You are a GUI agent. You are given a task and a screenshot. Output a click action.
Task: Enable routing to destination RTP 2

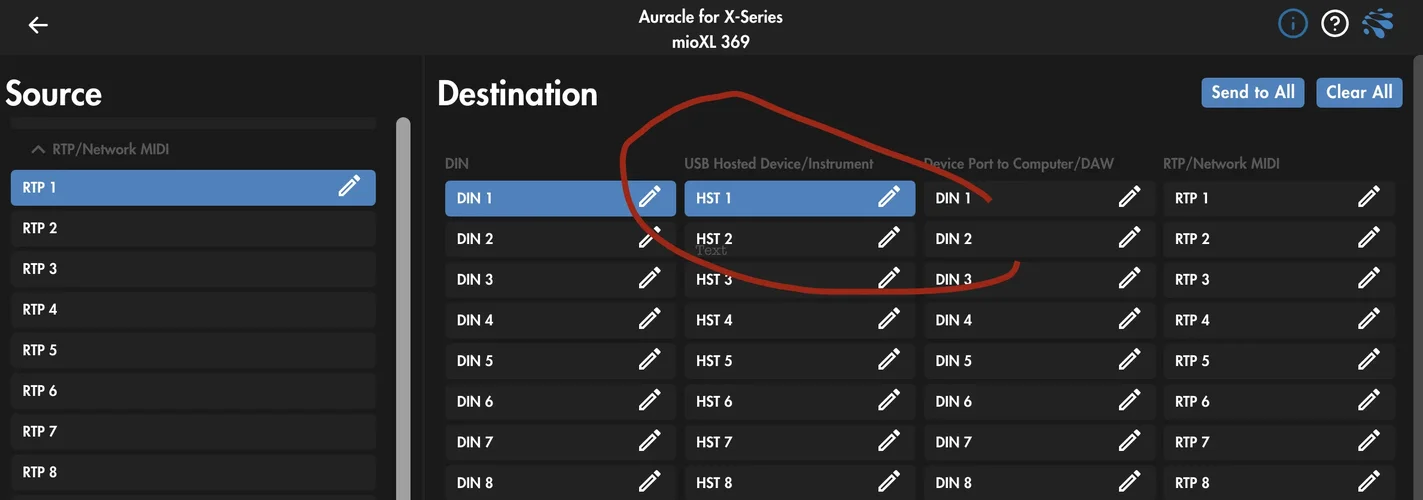click(x=1250, y=239)
